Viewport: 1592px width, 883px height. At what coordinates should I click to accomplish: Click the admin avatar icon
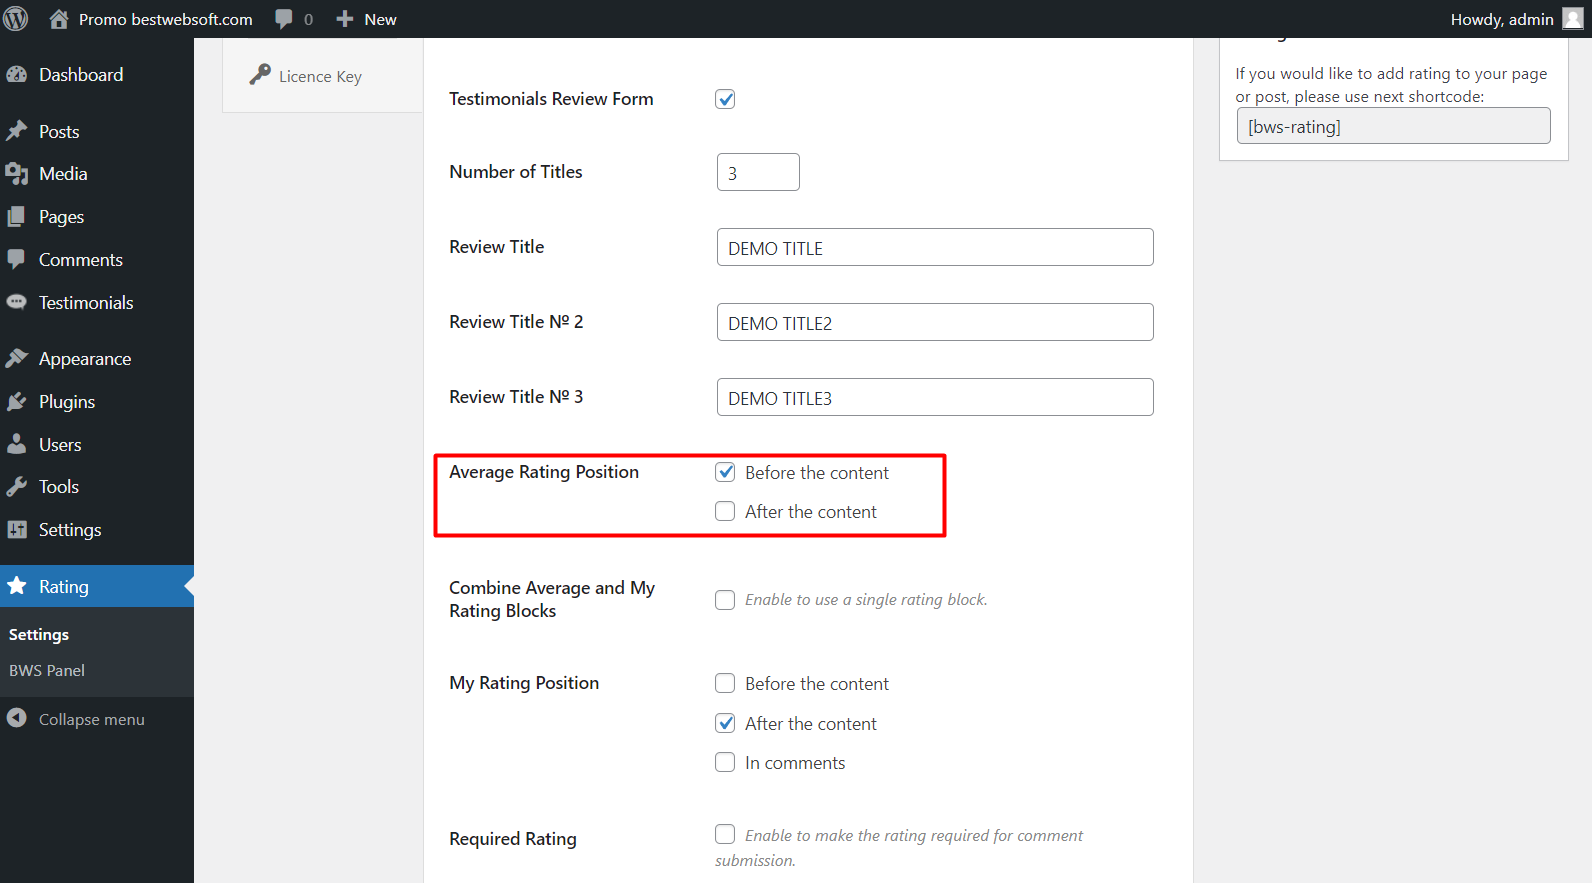(1573, 19)
